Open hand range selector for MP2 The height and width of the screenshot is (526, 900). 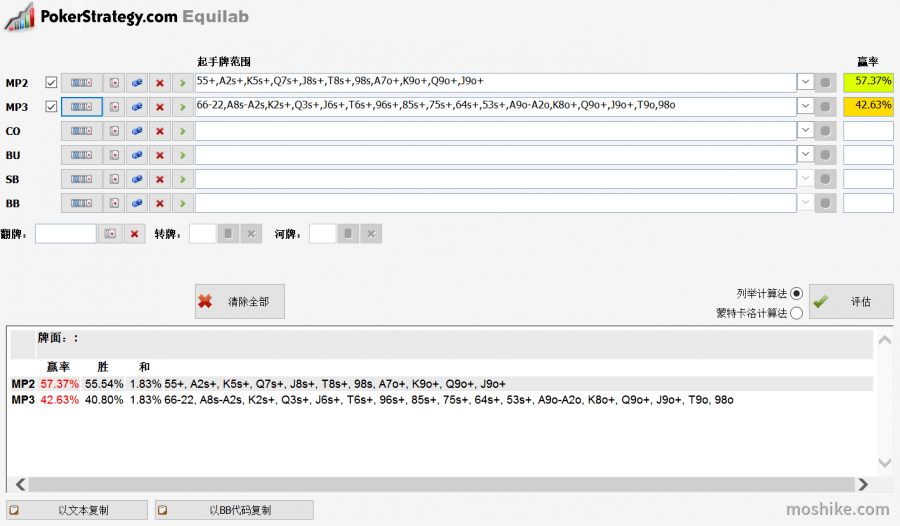coord(82,83)
